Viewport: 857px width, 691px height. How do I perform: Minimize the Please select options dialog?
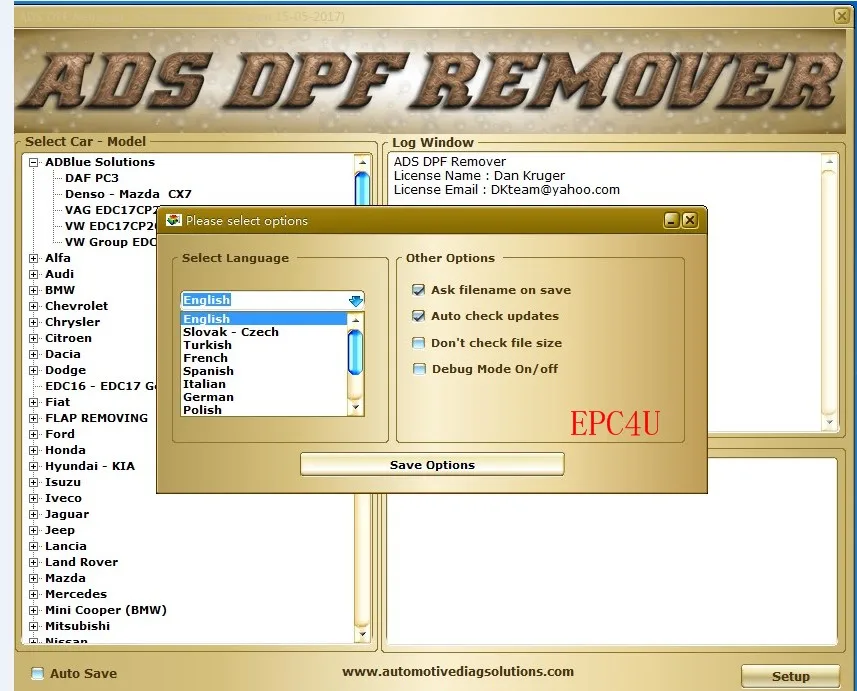point(671,220)
